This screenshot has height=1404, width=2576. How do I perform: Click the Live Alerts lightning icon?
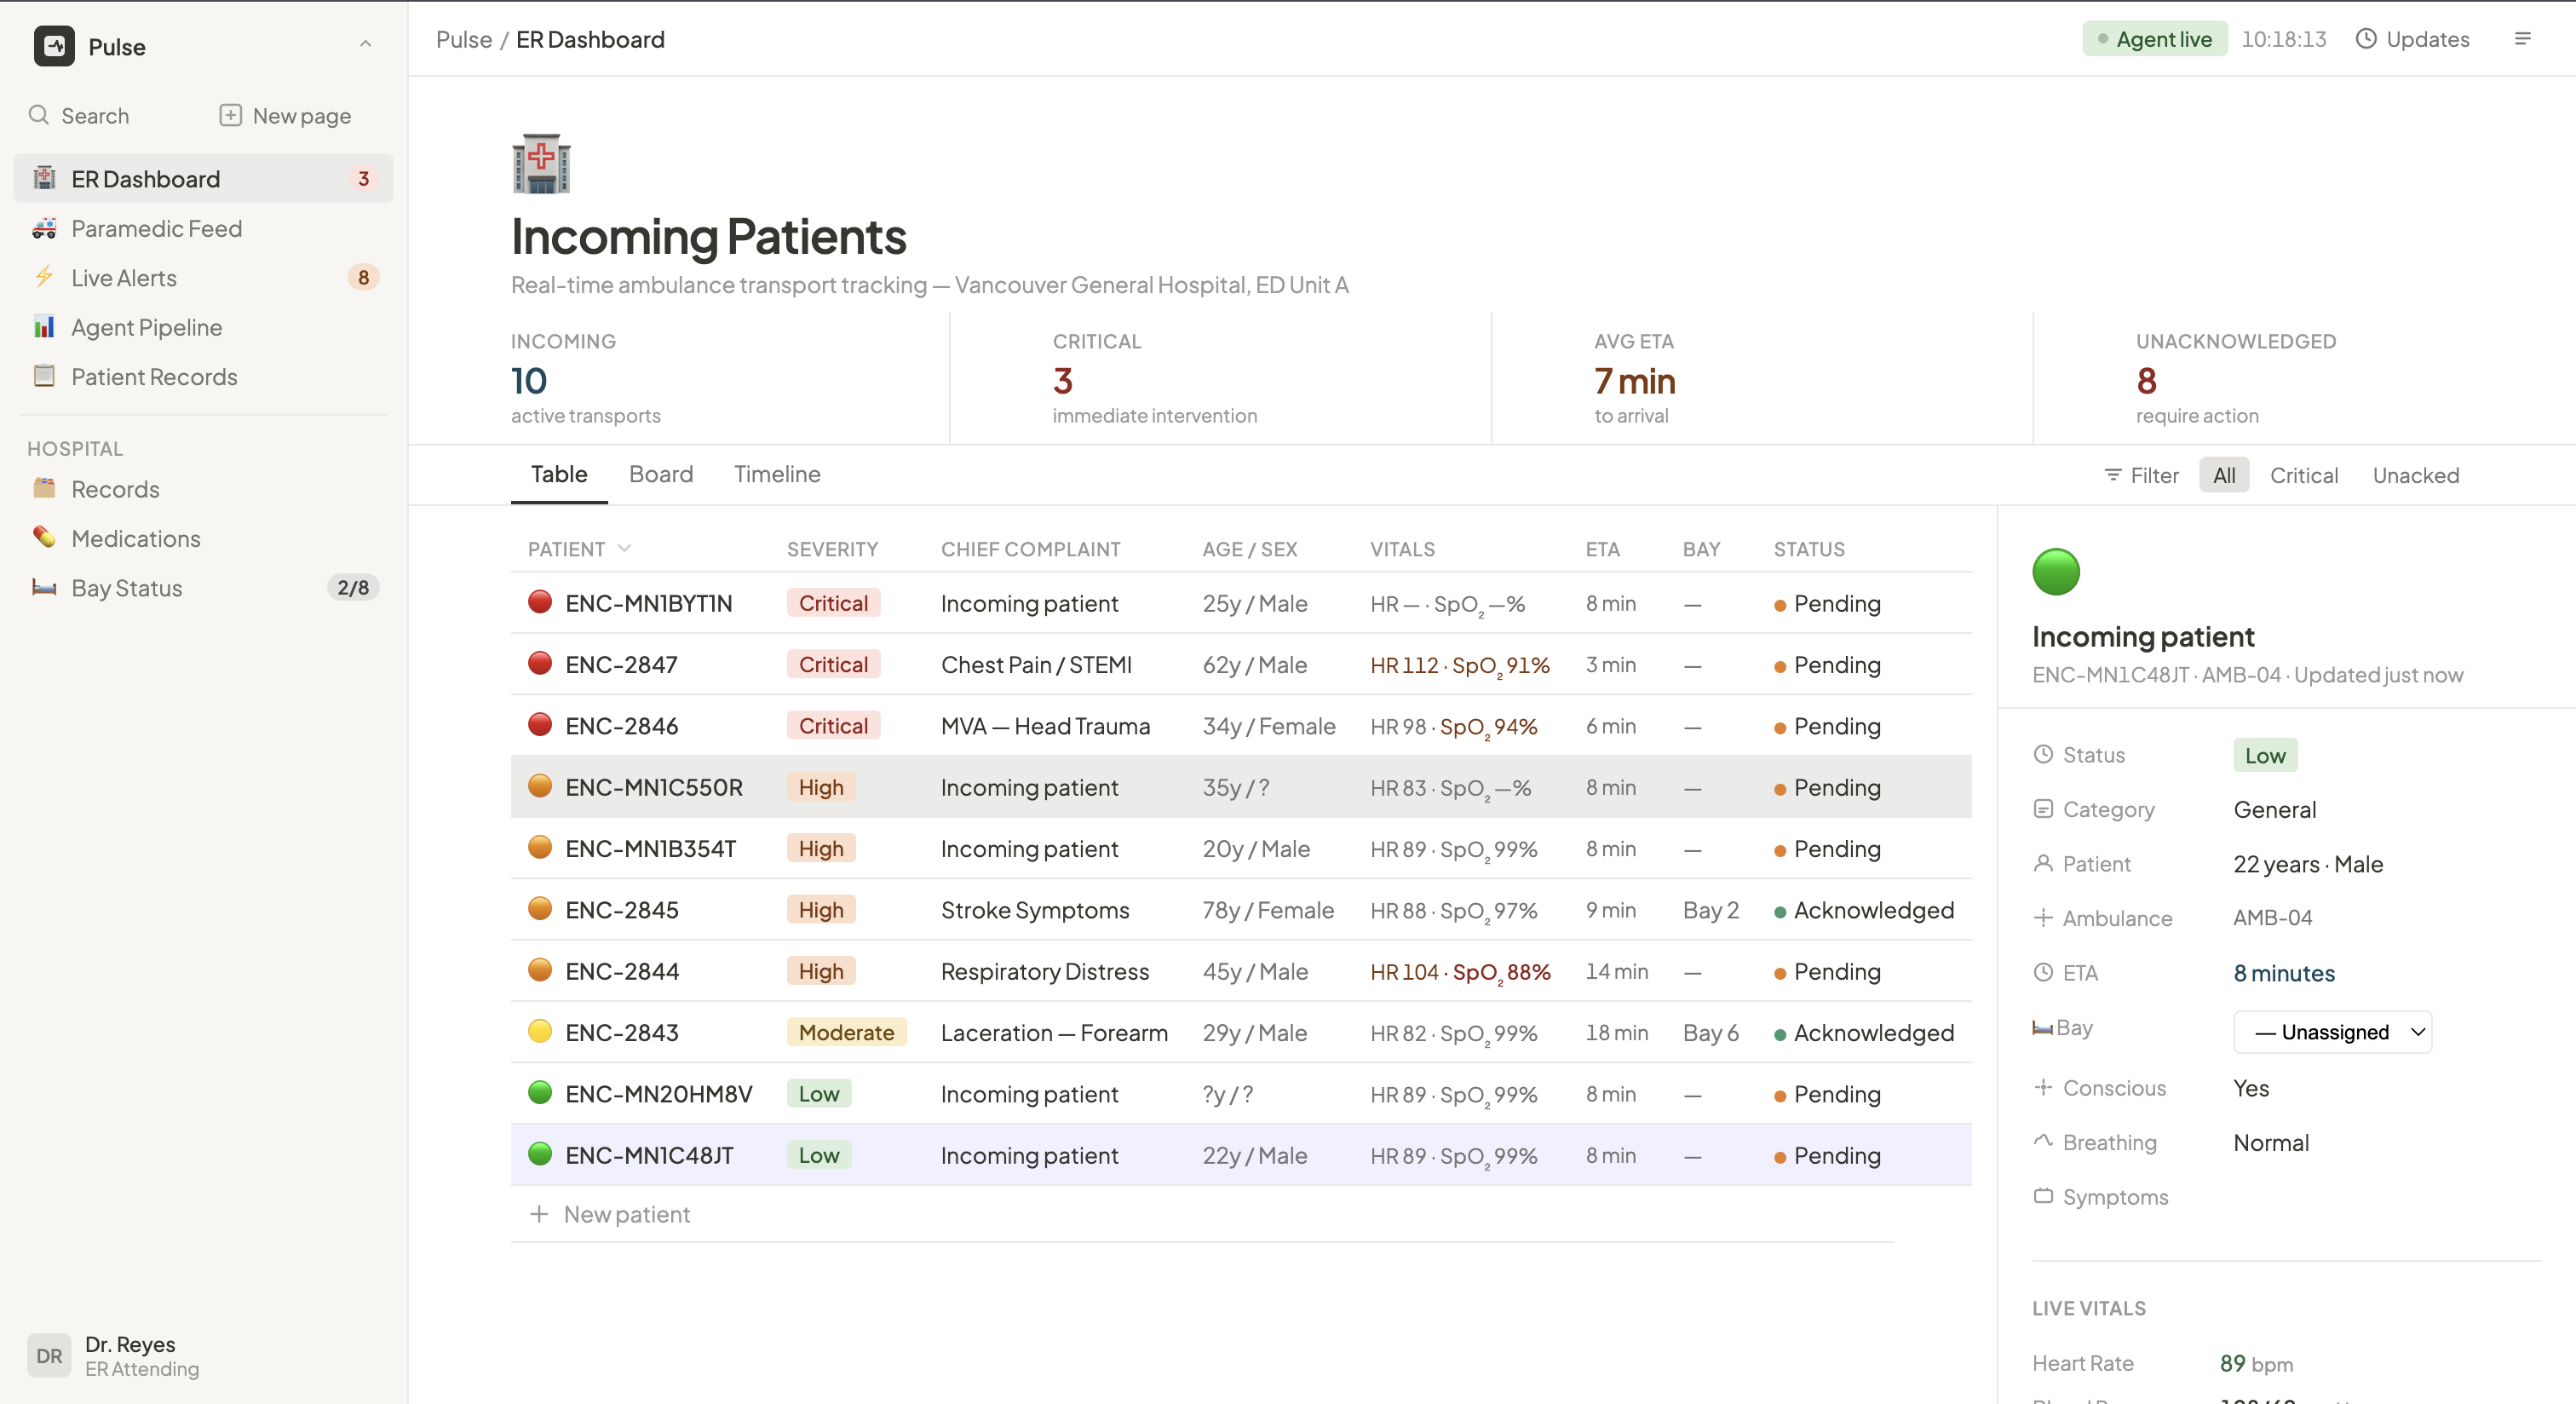[44, 277]
